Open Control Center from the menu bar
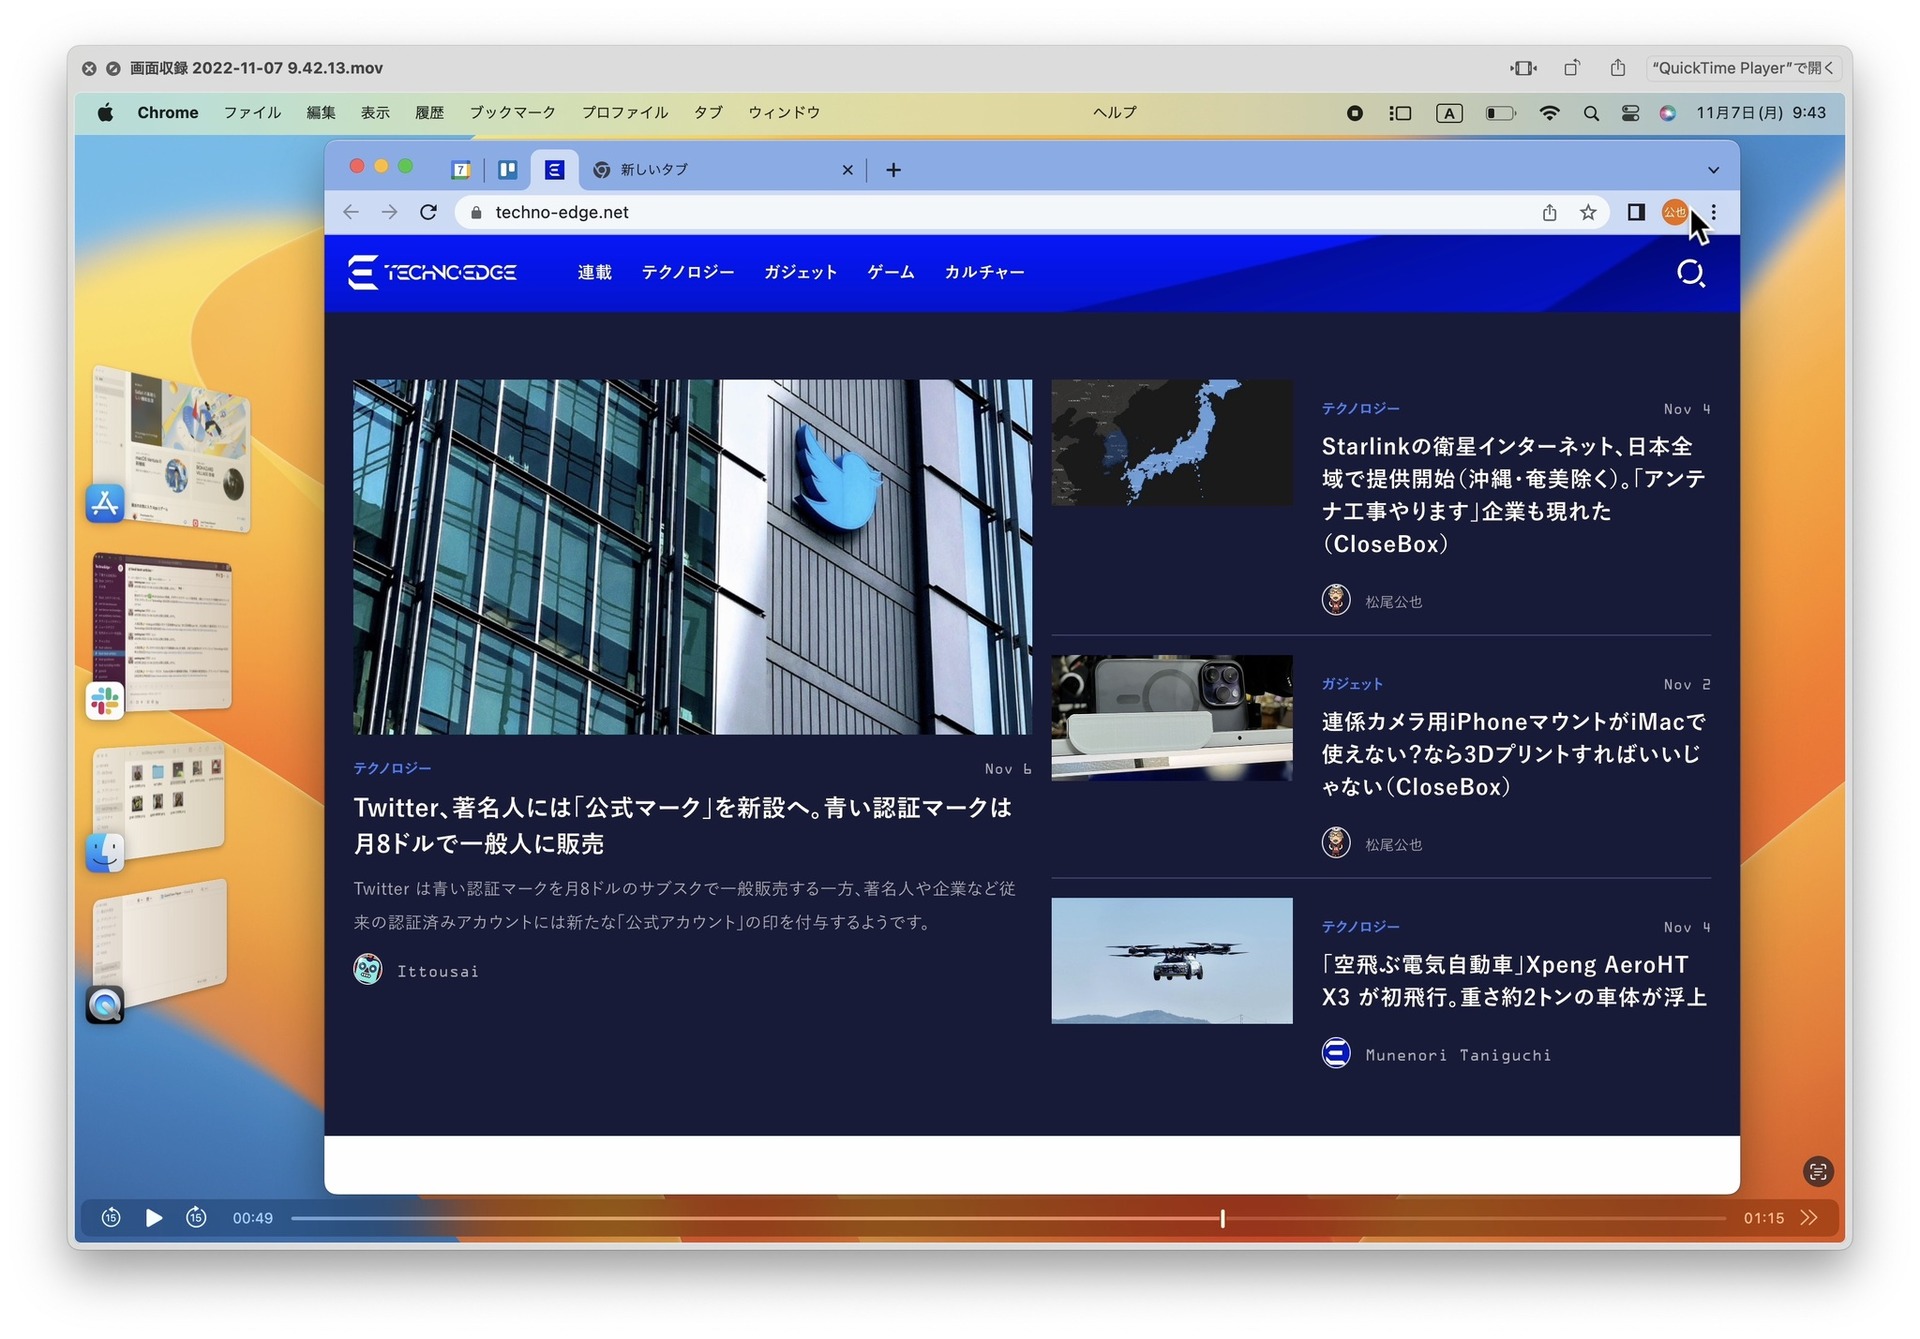Image resolution: width=1920 pixels, height=1339 pixels. tap(1630, 113)
